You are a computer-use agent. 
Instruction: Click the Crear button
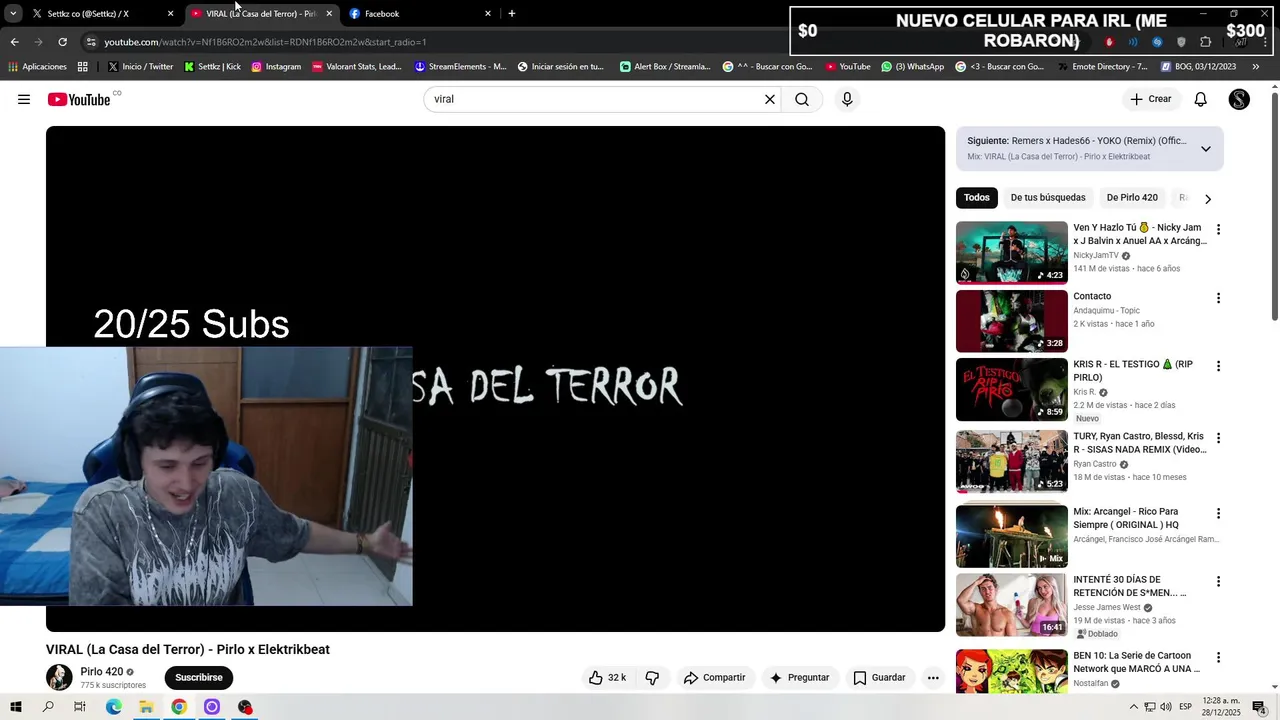tap(1151, 99)
